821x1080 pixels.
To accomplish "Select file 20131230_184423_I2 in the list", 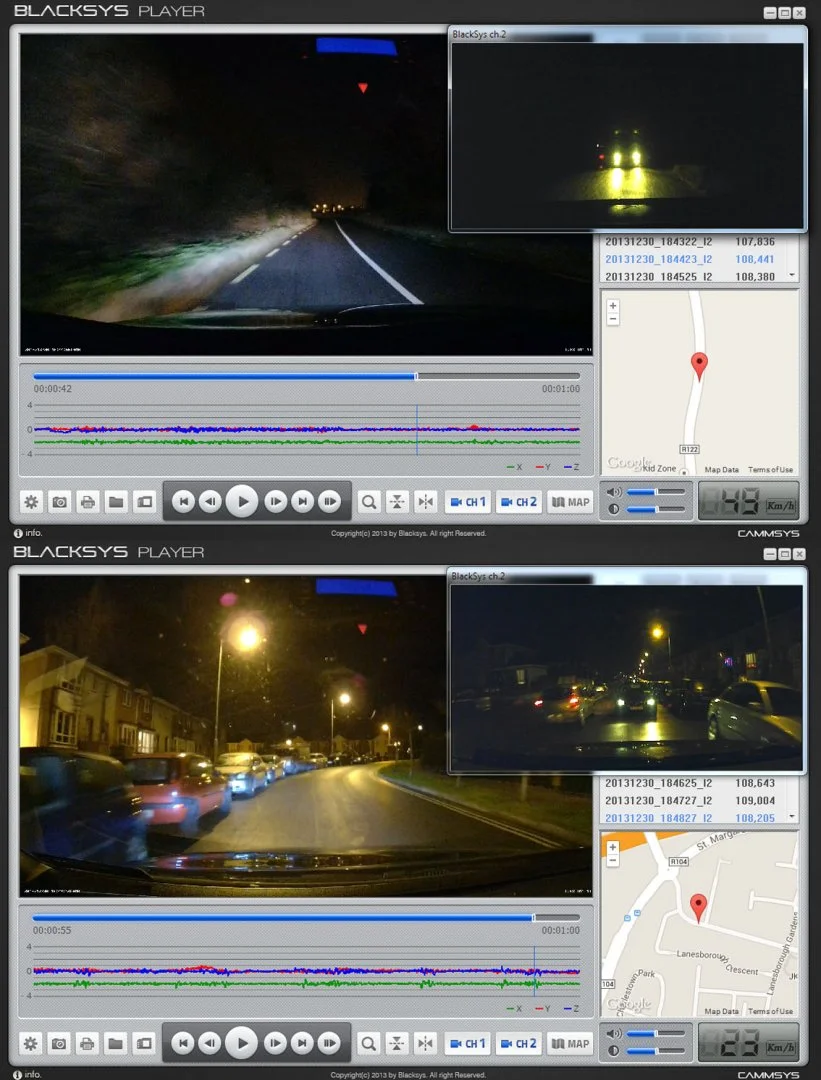I will click(x=690, y=259).
